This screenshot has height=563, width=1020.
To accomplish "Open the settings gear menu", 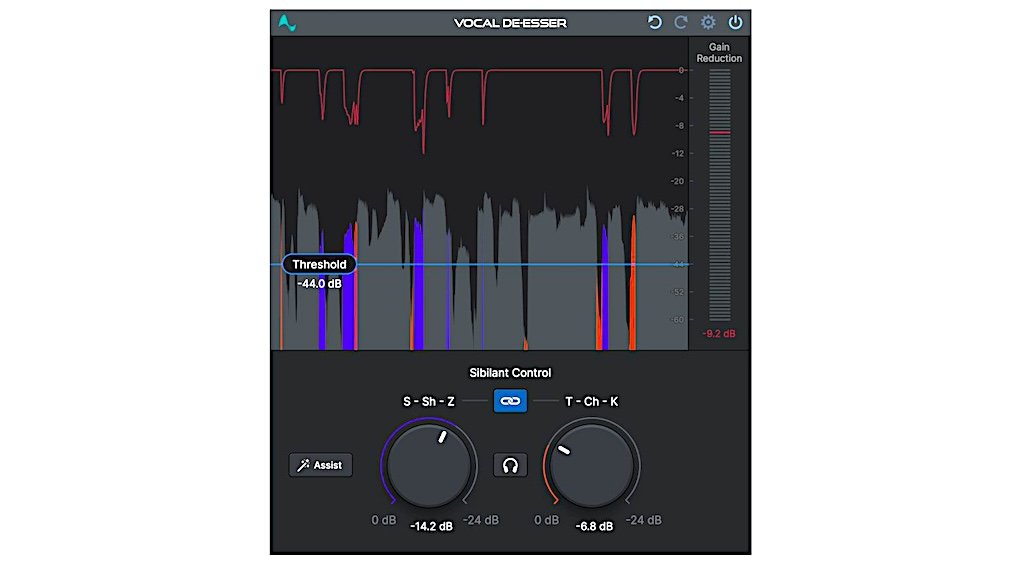I will point(708,22).
